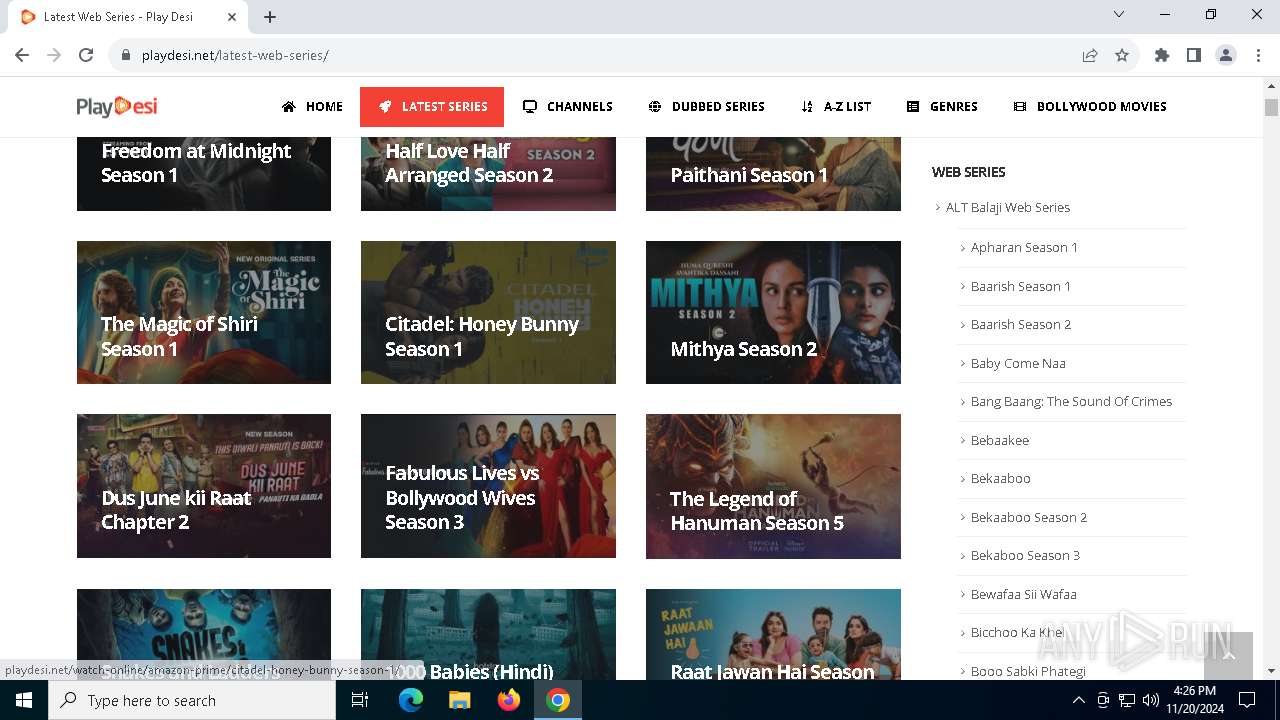Open Apharan Season 1 link
Screen dimensions: 1280x720
pyautogui.click(x=1024, y=247)
